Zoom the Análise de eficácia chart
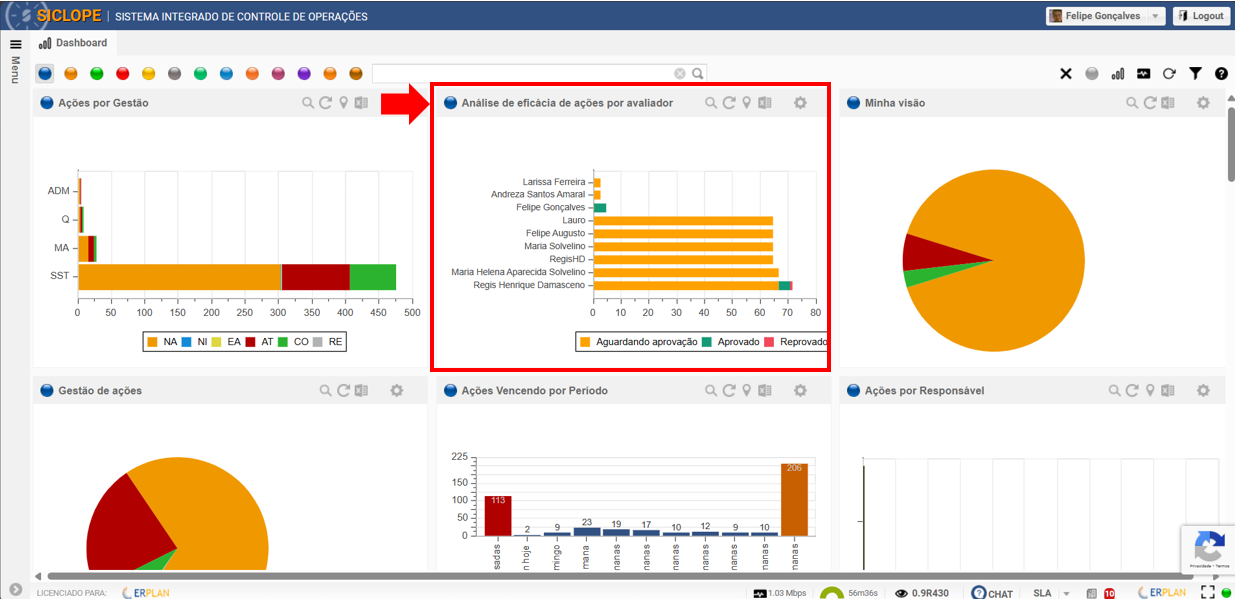Screen dimensions: 1235x599 pos(711,103)
